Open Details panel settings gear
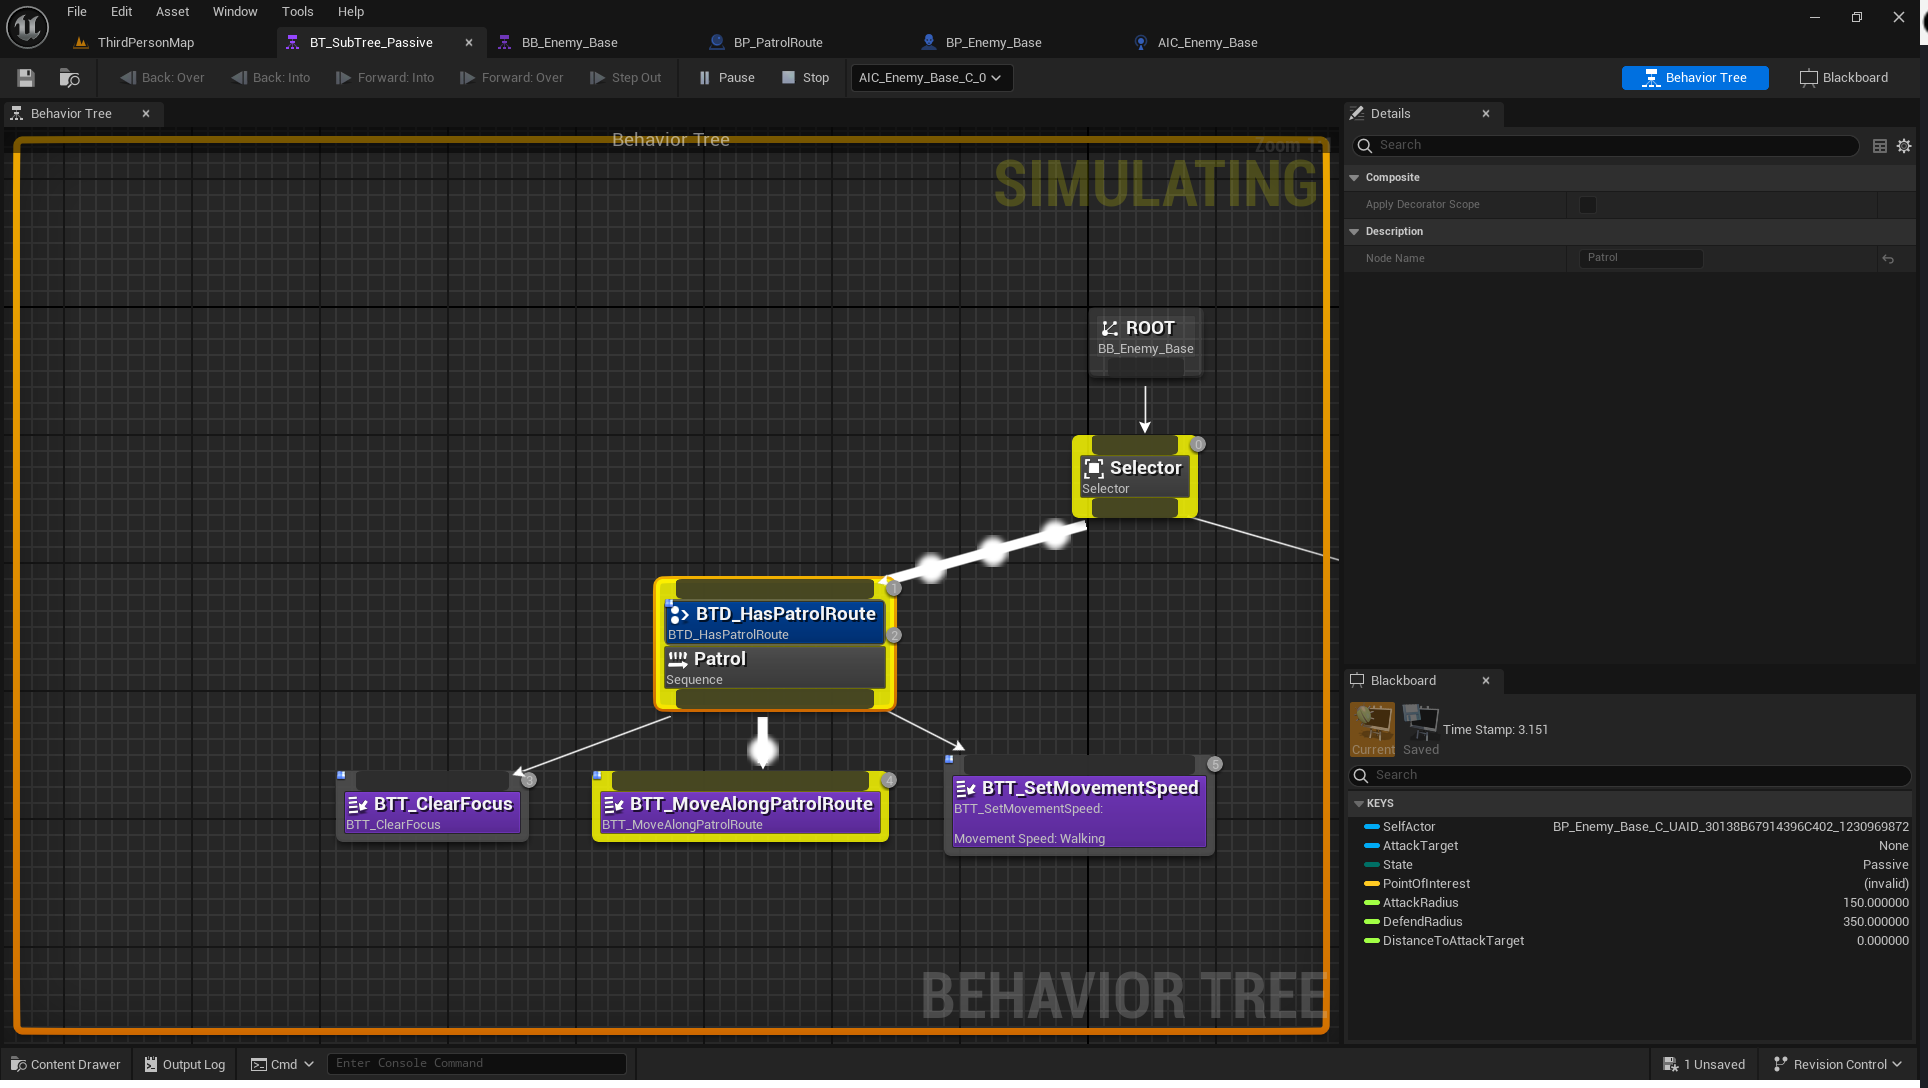The width and height of the screenshot is (1928, 1088). point(1904,146)
